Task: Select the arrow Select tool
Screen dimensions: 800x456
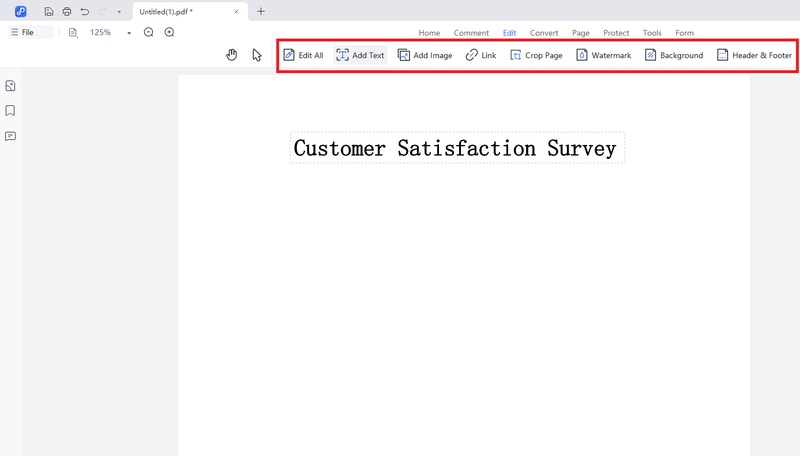Action: coord(257,55)
